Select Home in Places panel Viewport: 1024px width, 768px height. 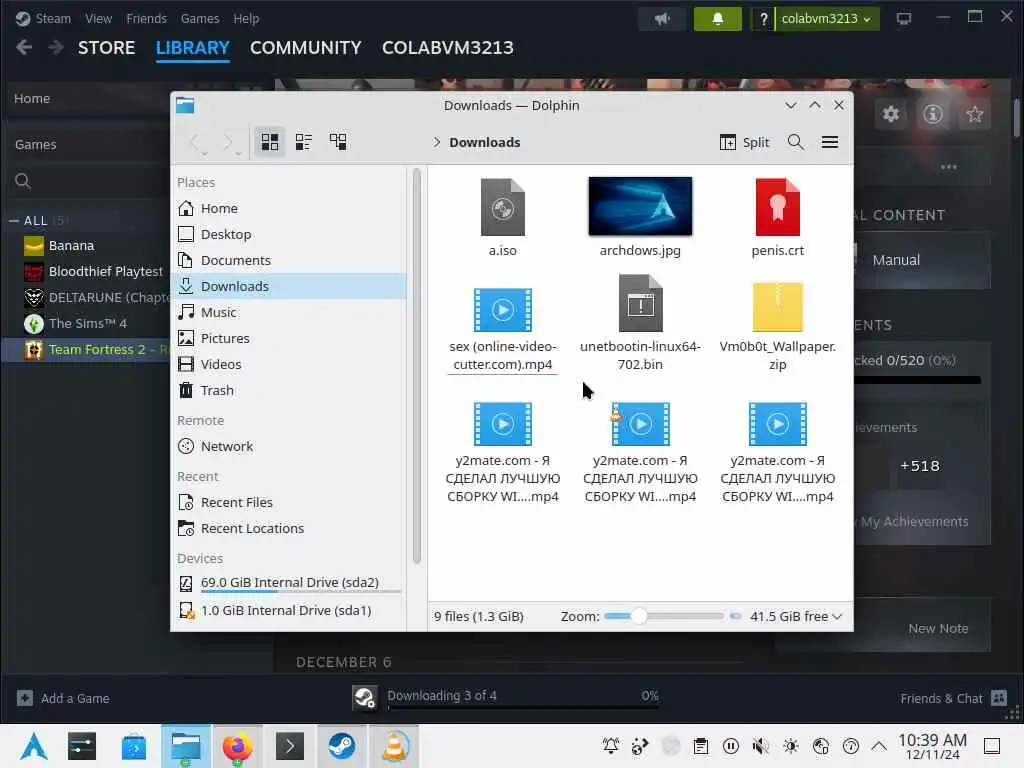(x=289, y=208)
